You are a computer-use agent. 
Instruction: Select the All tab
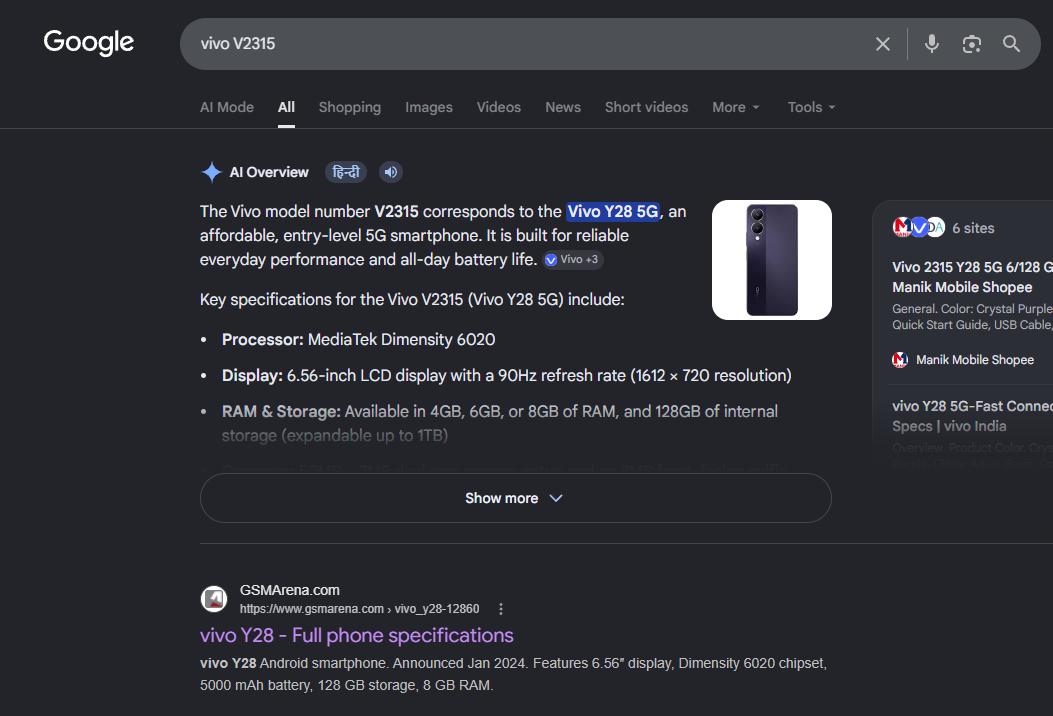pyautogui.click(x=286, y=107)
